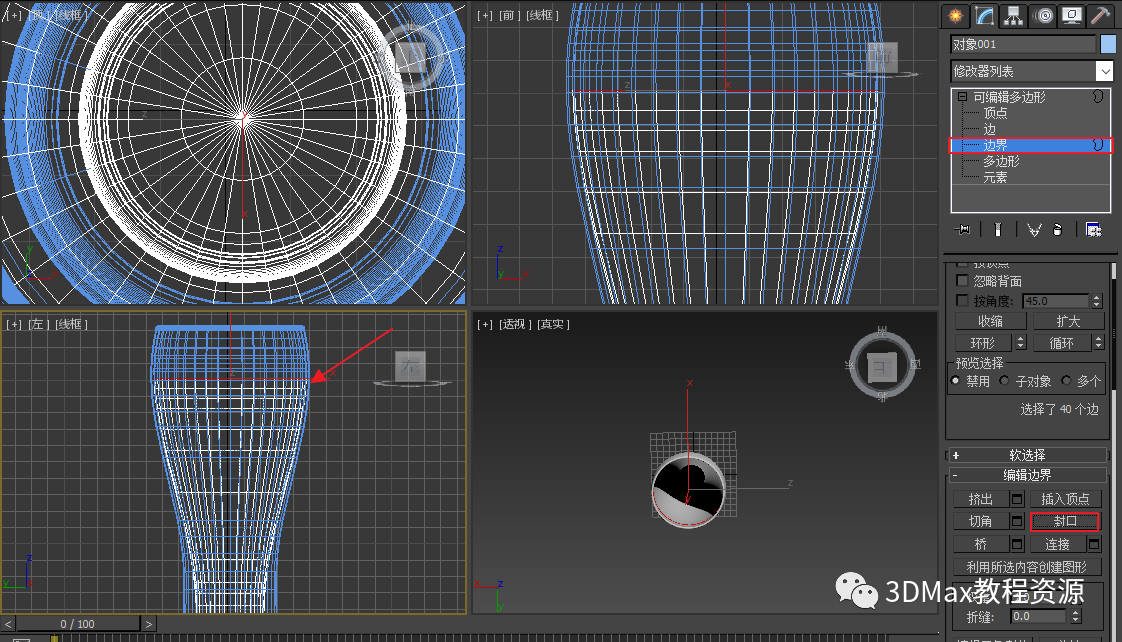This screenshot has width=1122, height=642.
Task: Click the 桥 bridge button
Action: click(x=980, y=545)
